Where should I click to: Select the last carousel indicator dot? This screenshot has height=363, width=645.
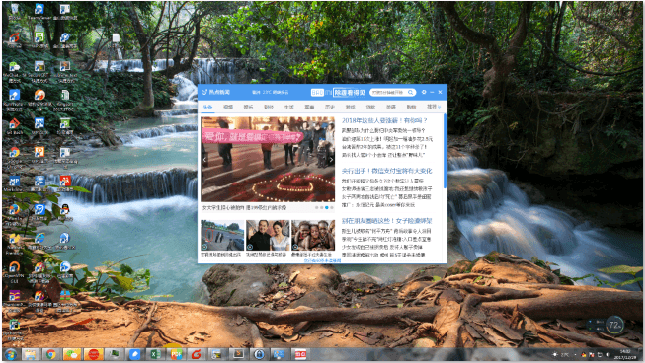coord(332,207)
